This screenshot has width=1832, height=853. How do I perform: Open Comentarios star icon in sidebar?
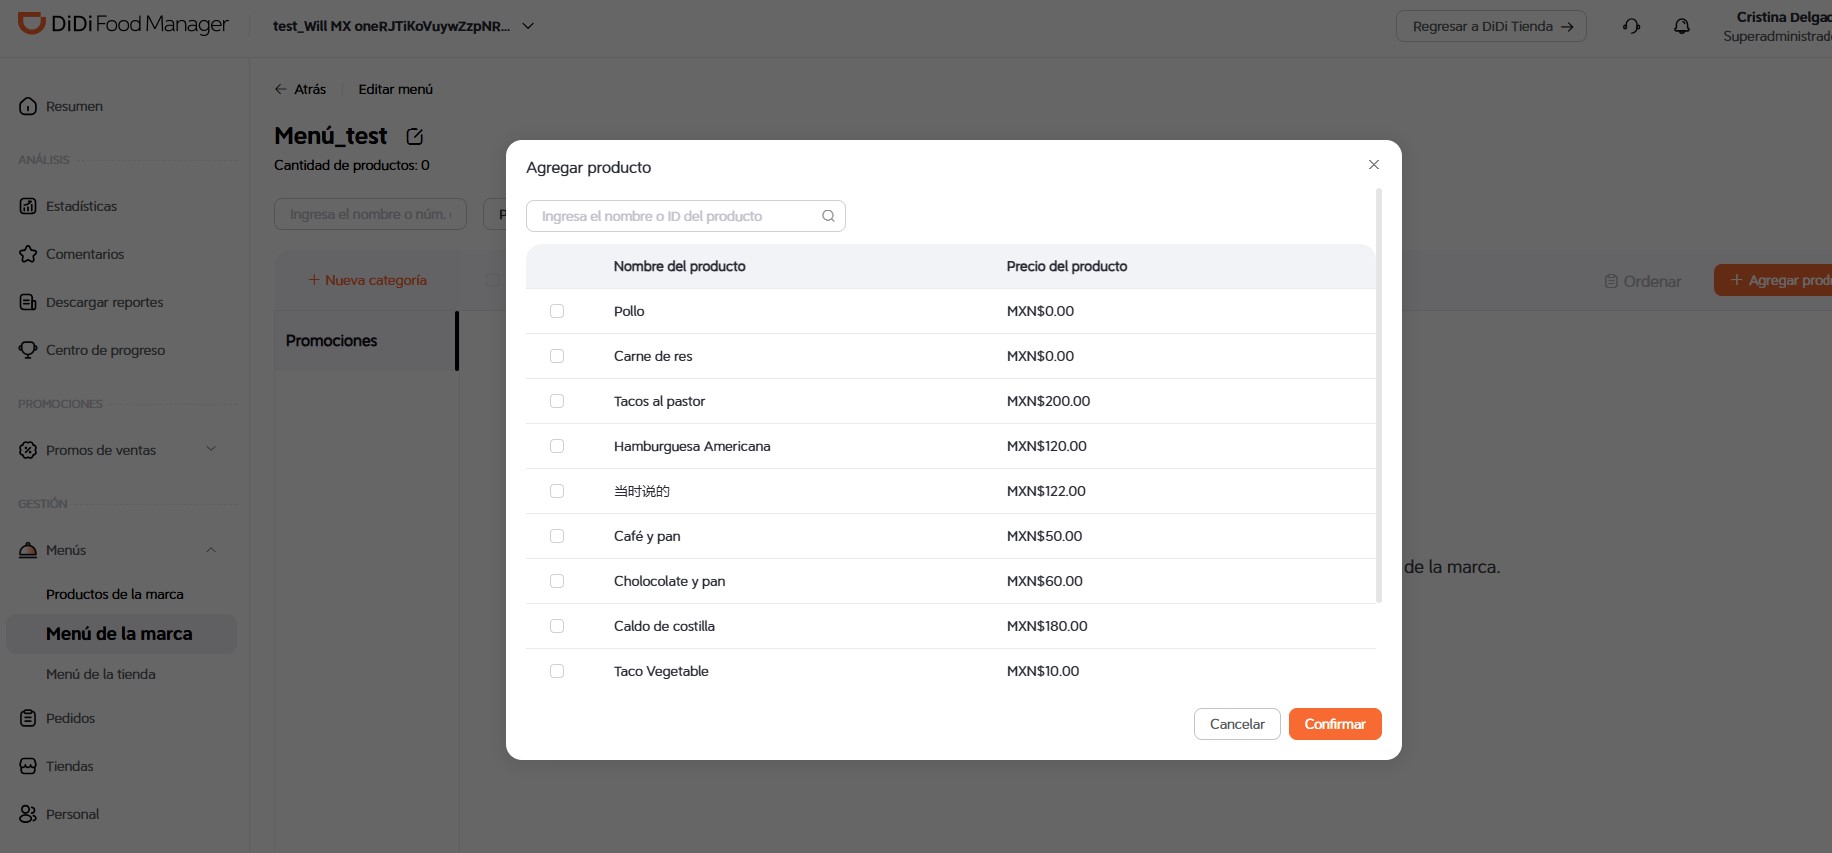28,254
